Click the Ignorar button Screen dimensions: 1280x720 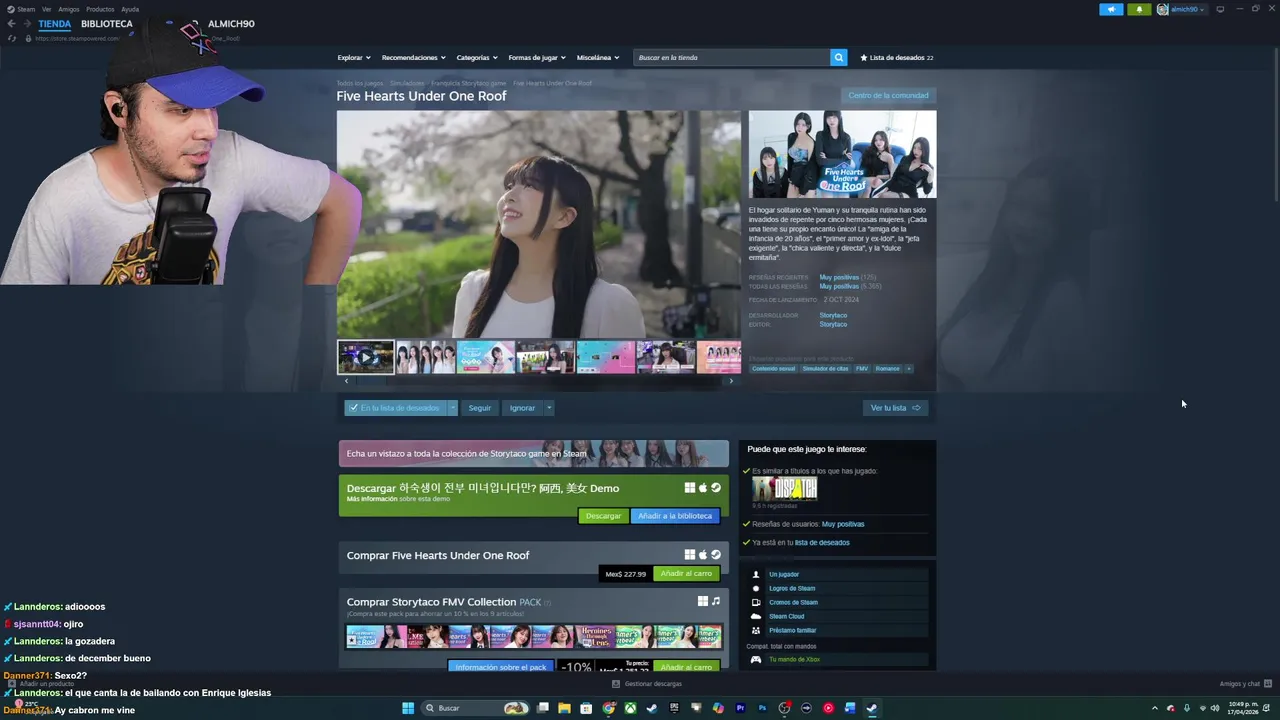[x=522, y=408]
